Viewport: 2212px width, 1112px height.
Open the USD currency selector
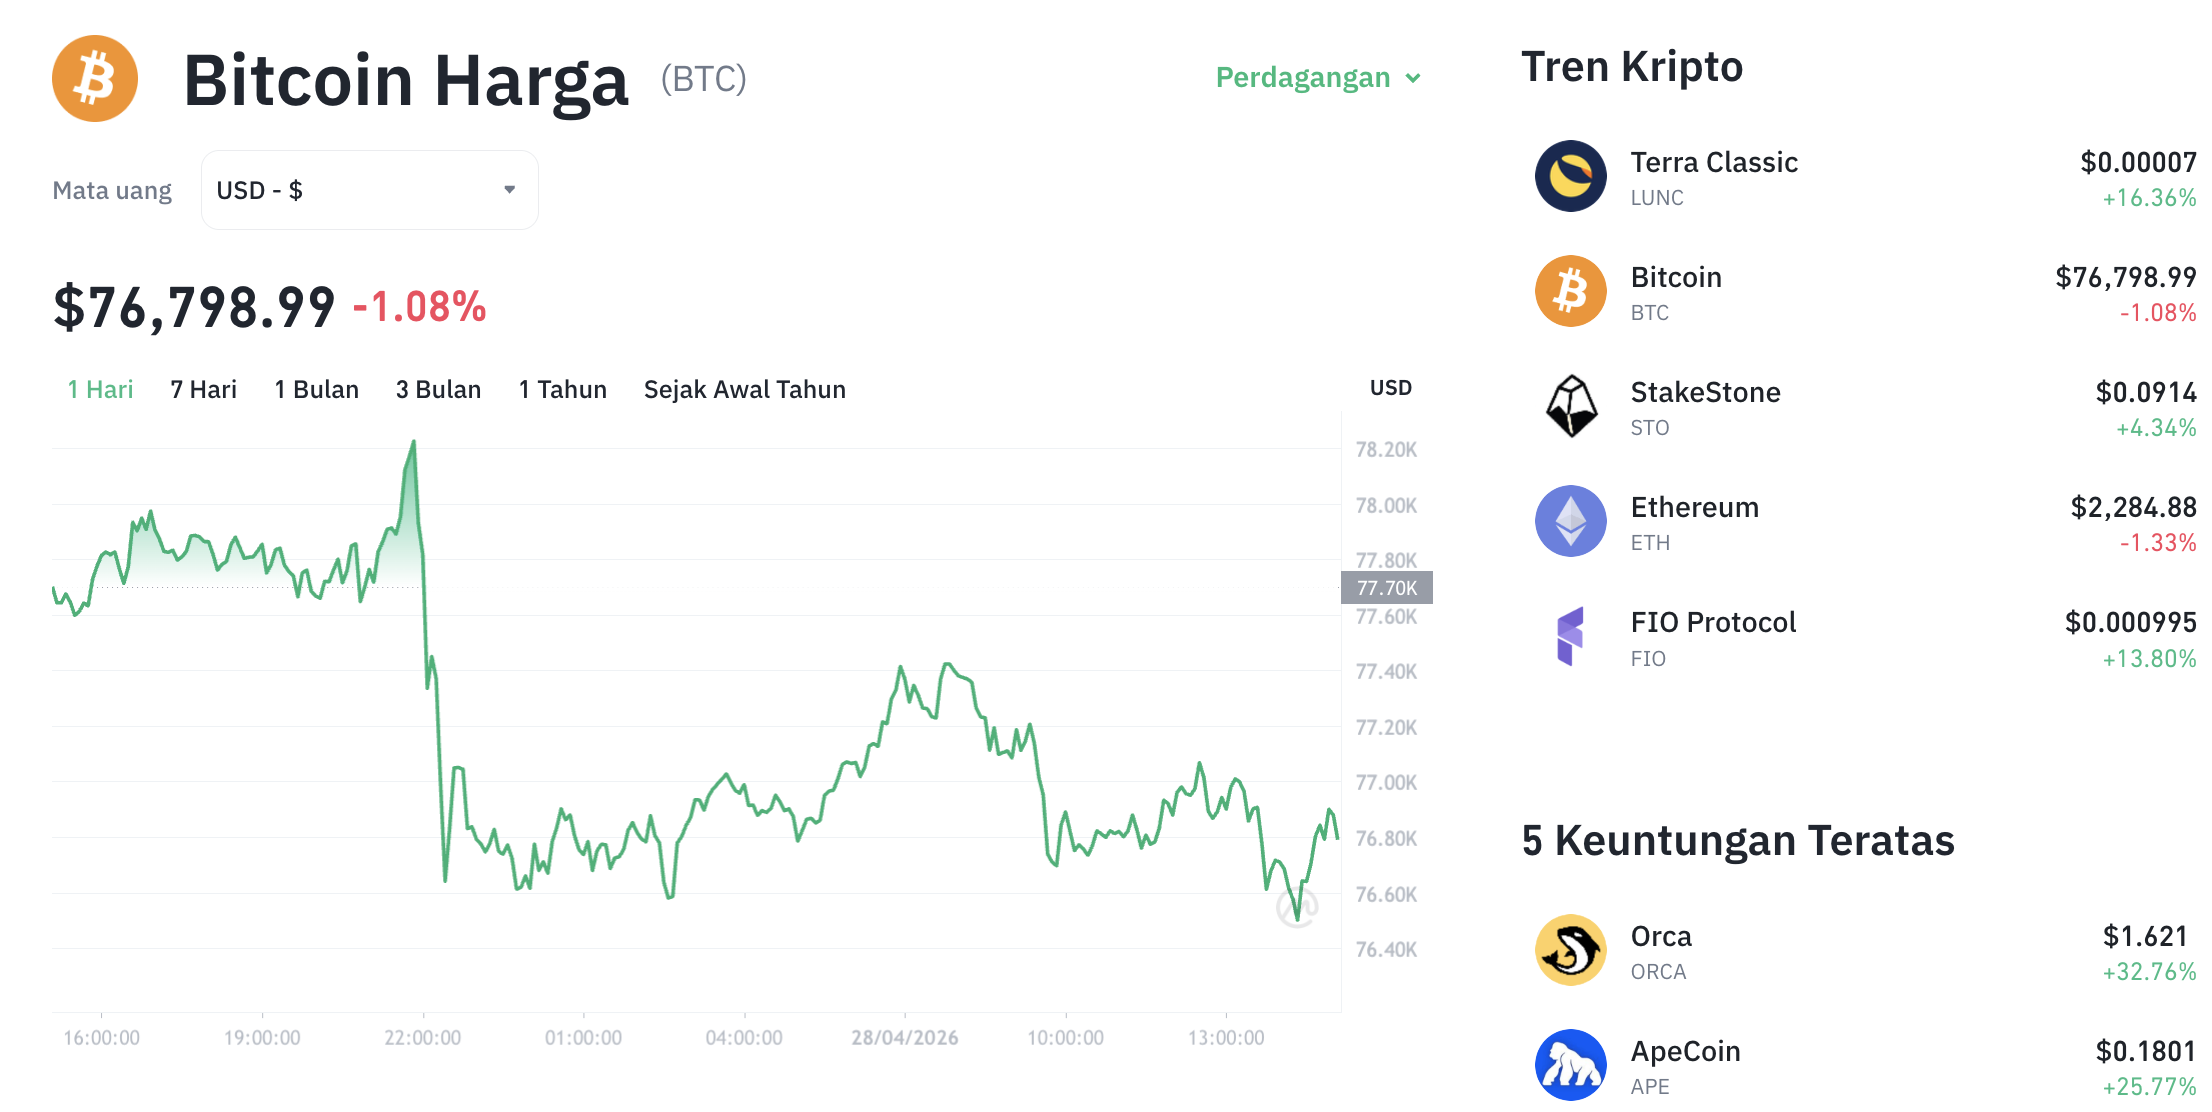tap(369, 189)
